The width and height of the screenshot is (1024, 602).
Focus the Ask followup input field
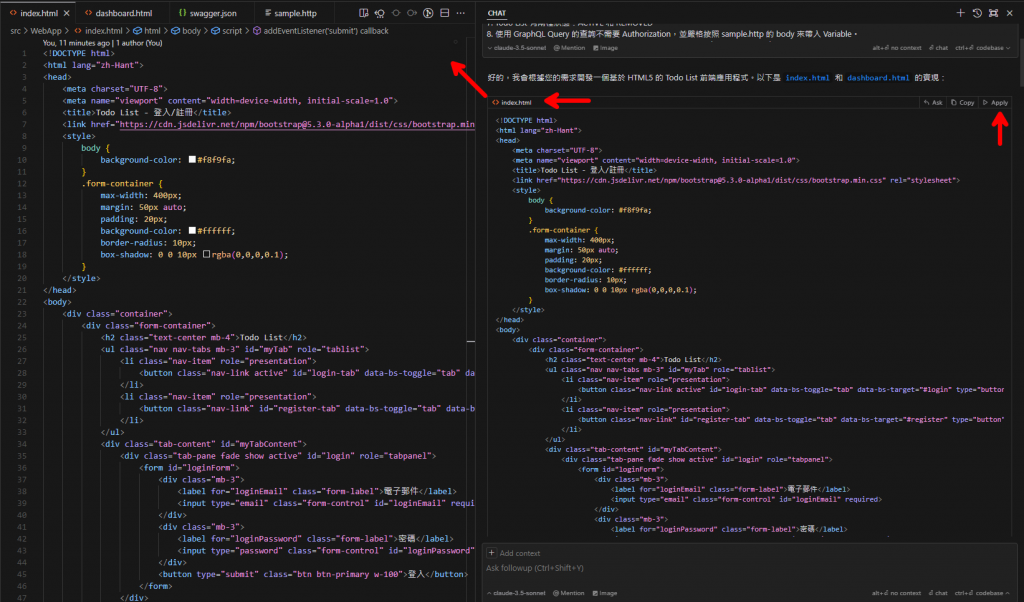click(750, 568)
